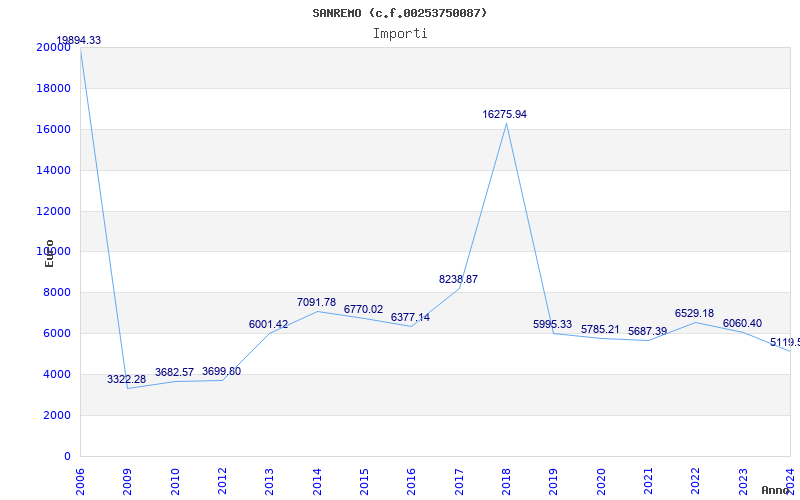
Task: Select the 6529.18 value label
Action: 694,313
